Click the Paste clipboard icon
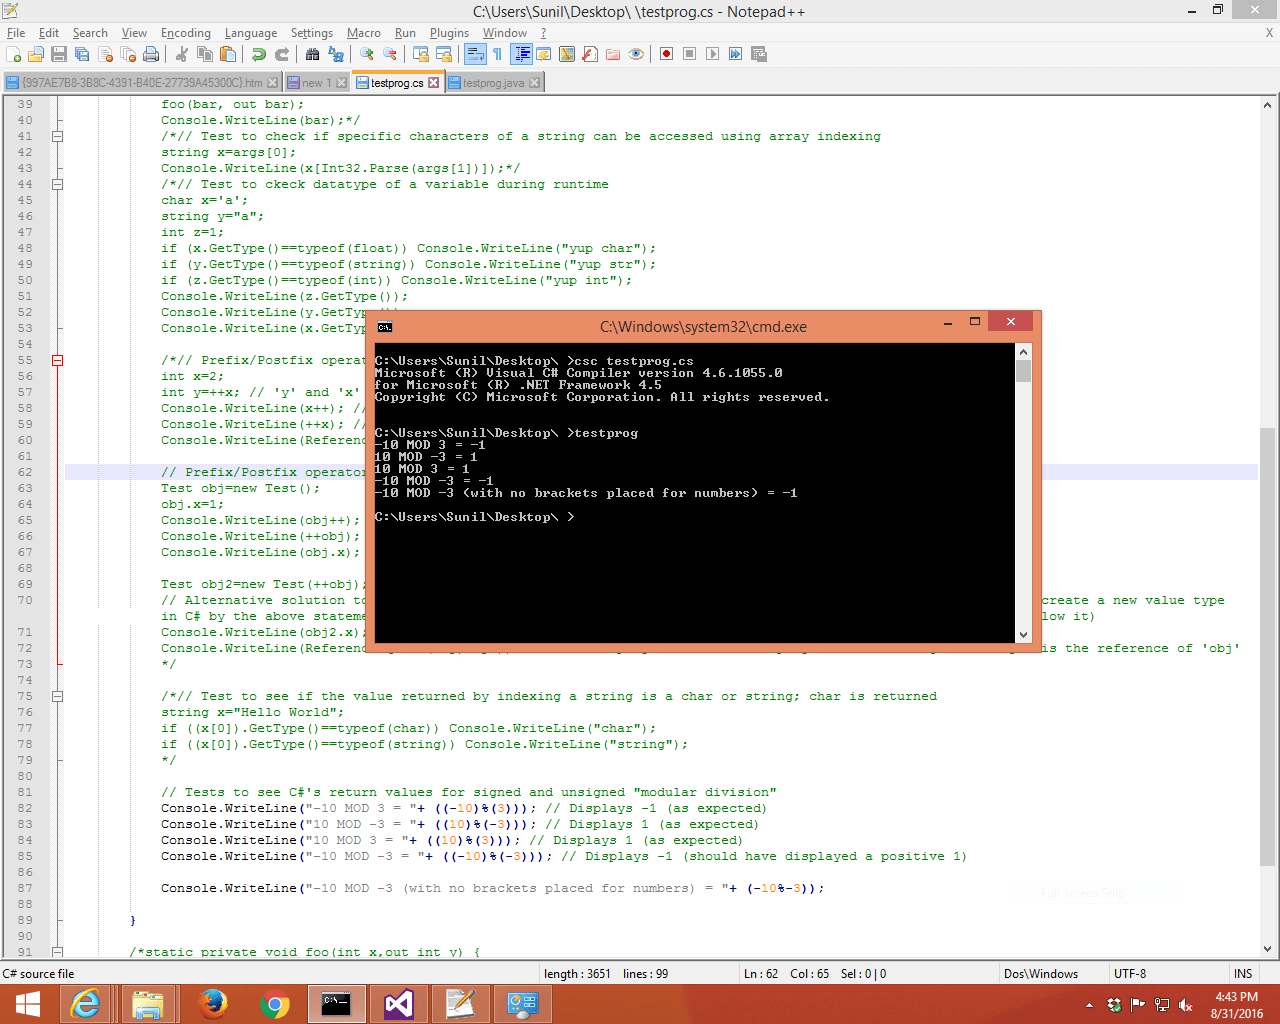The width and height of the screenshot is (1280, 1024). (x=227, y=54)
